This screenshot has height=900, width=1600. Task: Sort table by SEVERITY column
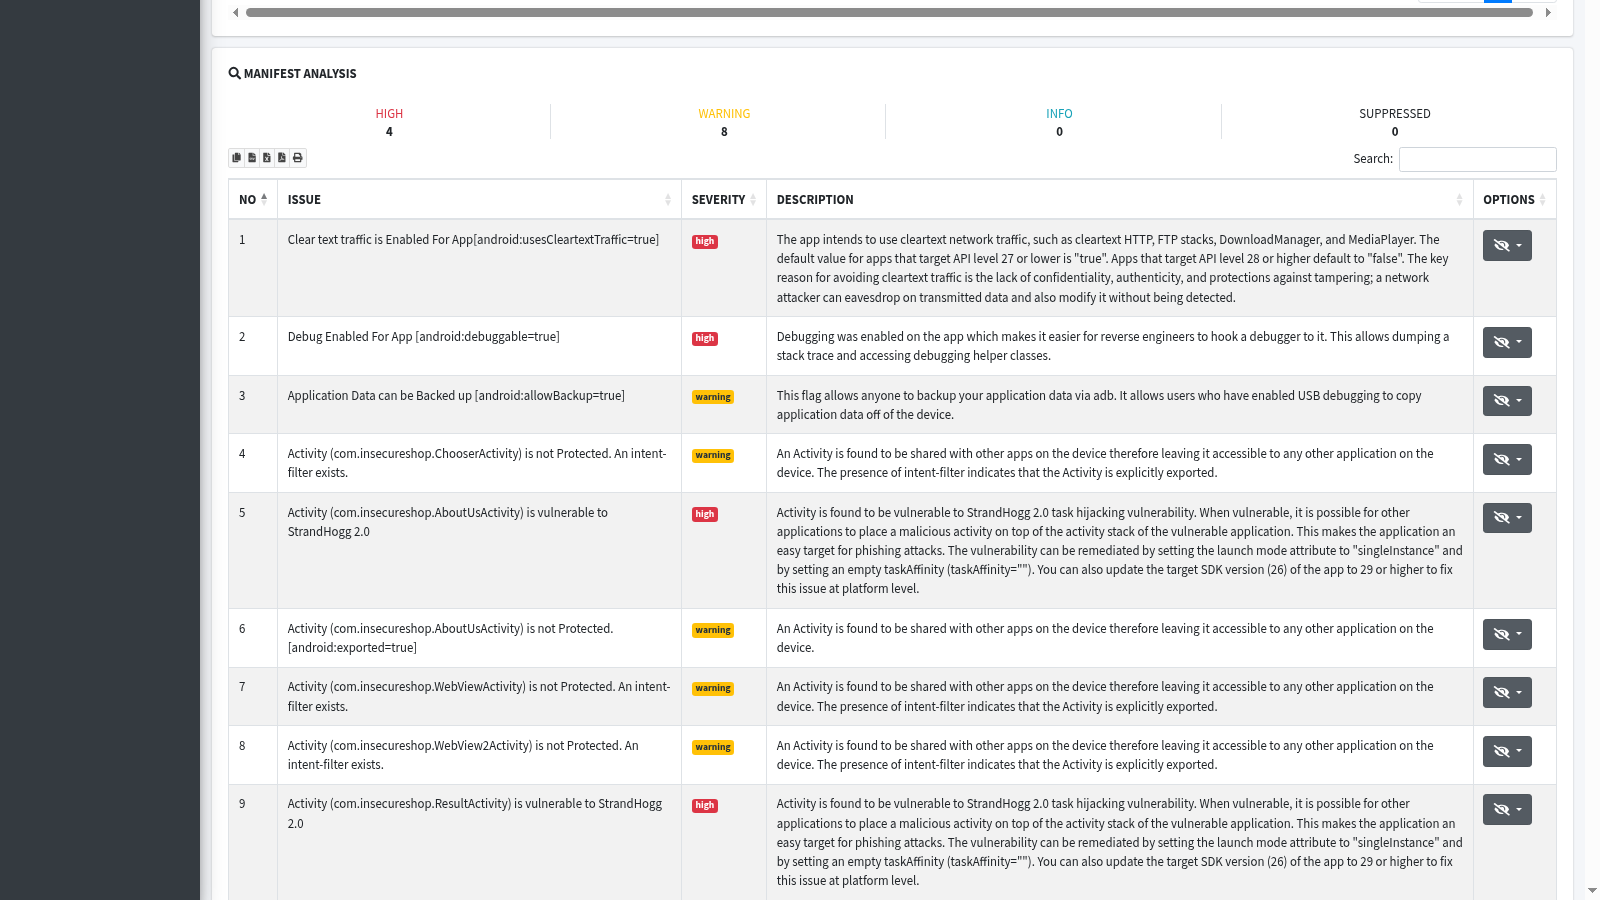724,199
